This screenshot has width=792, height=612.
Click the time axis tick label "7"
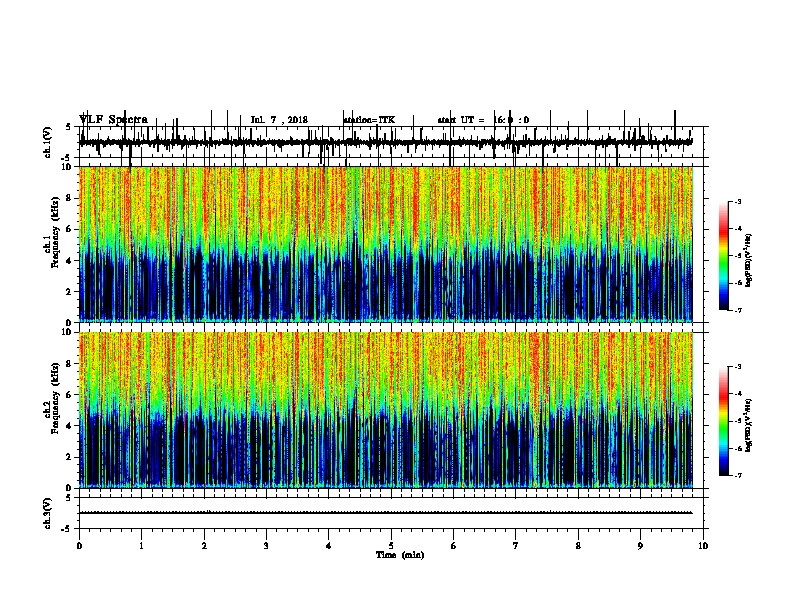pos(516,546)
